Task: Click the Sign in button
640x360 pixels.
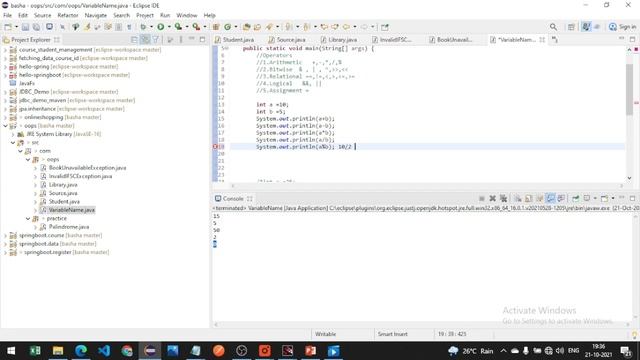Action: (622, 27)
